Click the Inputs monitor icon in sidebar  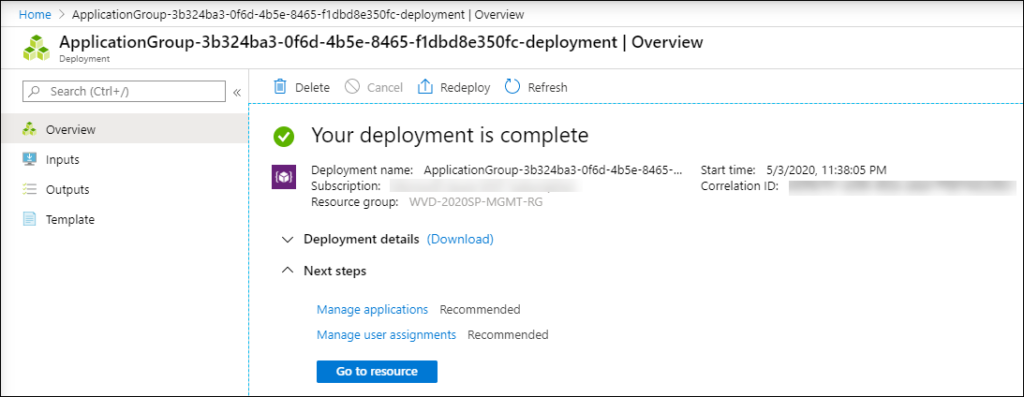29,159
